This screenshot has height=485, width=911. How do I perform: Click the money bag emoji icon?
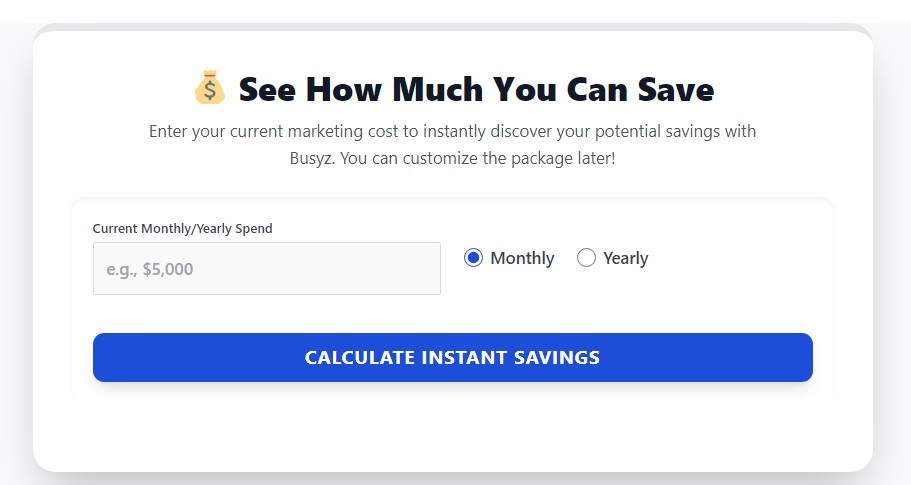210,88
